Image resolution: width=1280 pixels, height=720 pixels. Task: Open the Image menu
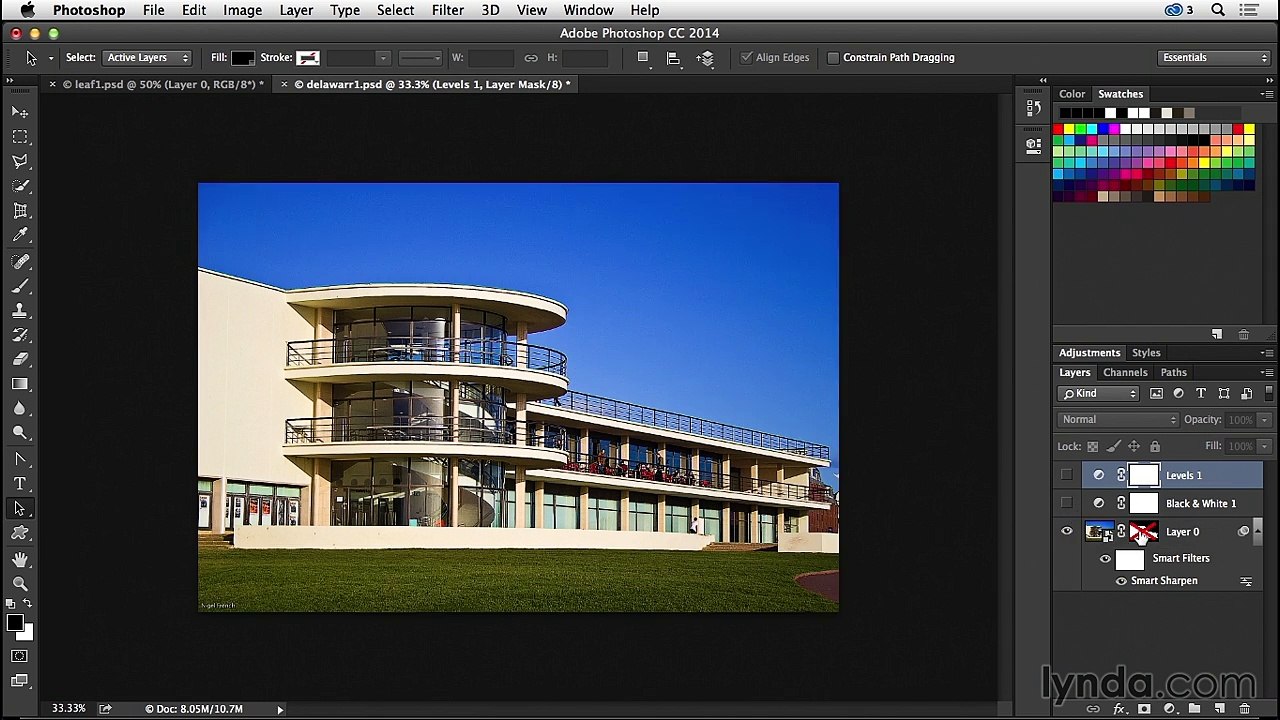tap(242, 10)
